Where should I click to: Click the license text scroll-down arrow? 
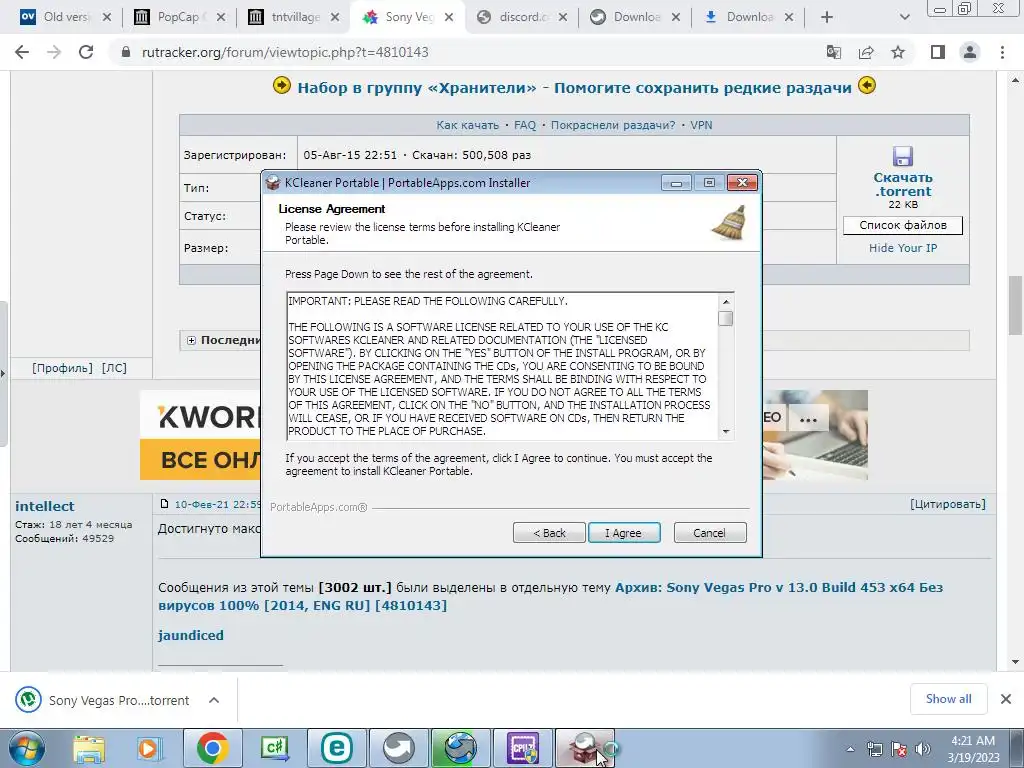pos(726,432)
